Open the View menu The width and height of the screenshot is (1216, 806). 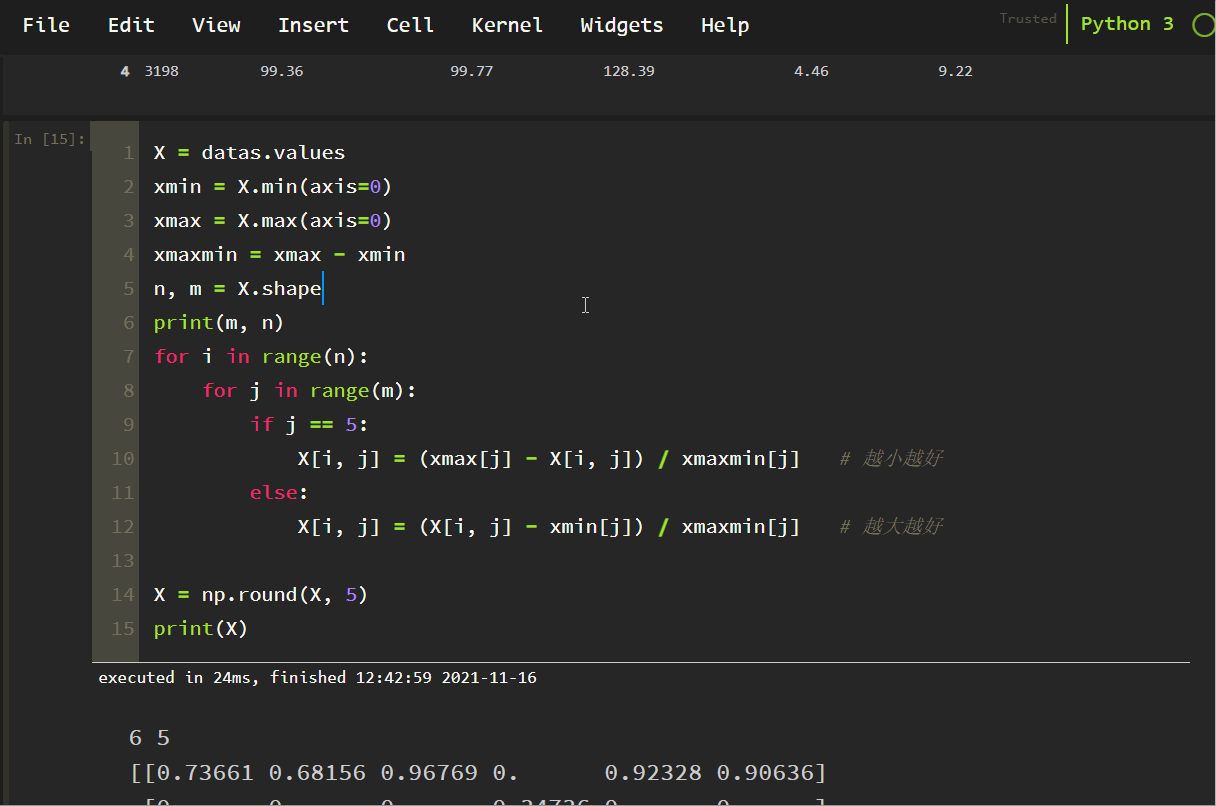click(x=216, y=25)
